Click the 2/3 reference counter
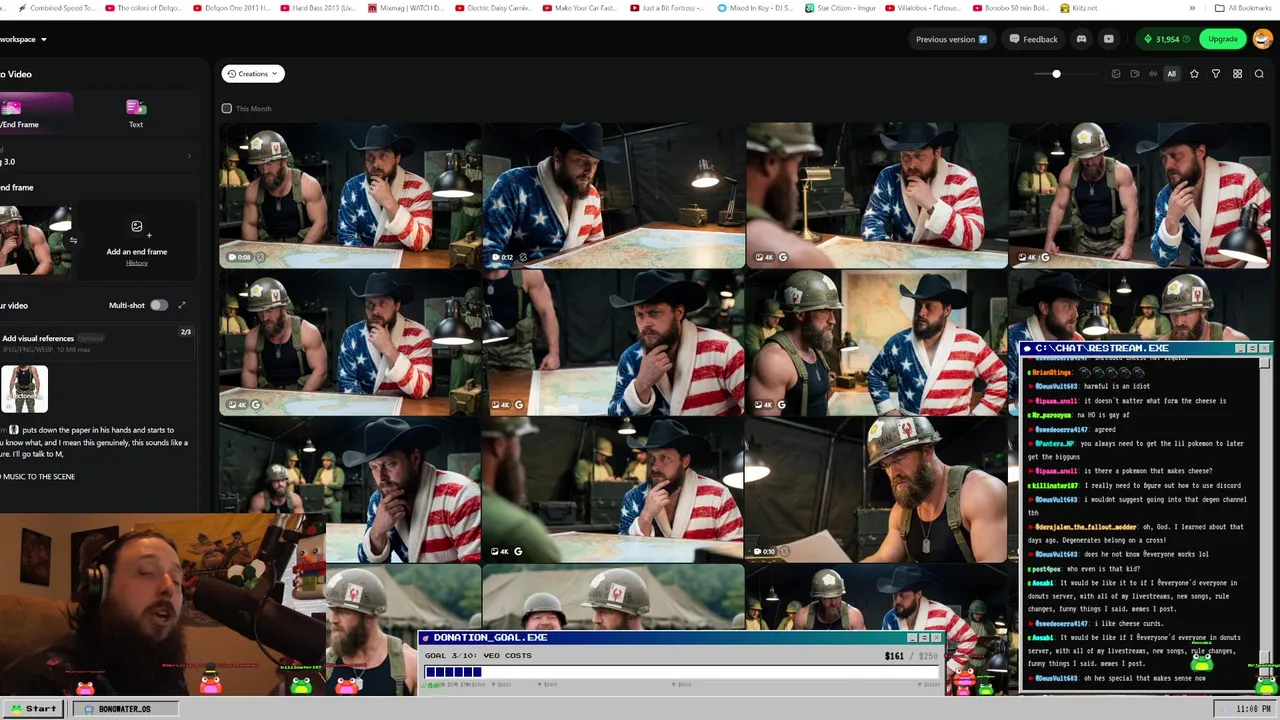This screenshot has height=720, width=1280. click(185, 332)
